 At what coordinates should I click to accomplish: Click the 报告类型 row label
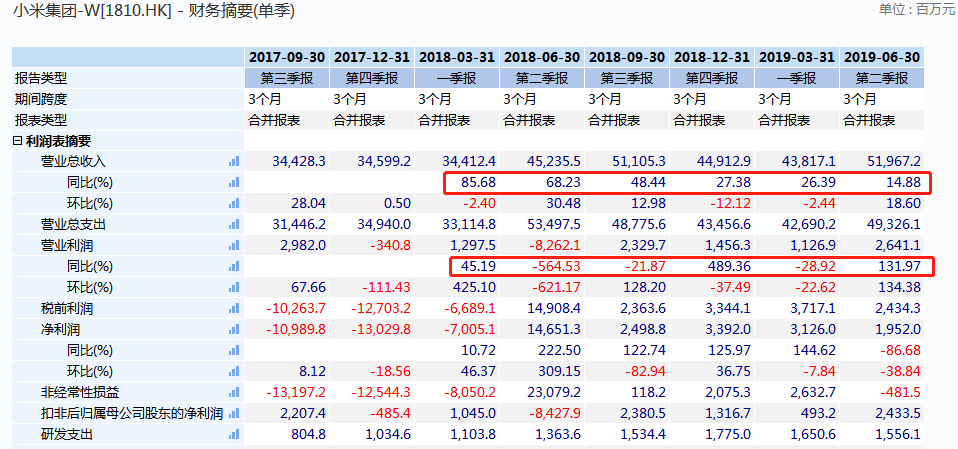click(x=41, y=78)
